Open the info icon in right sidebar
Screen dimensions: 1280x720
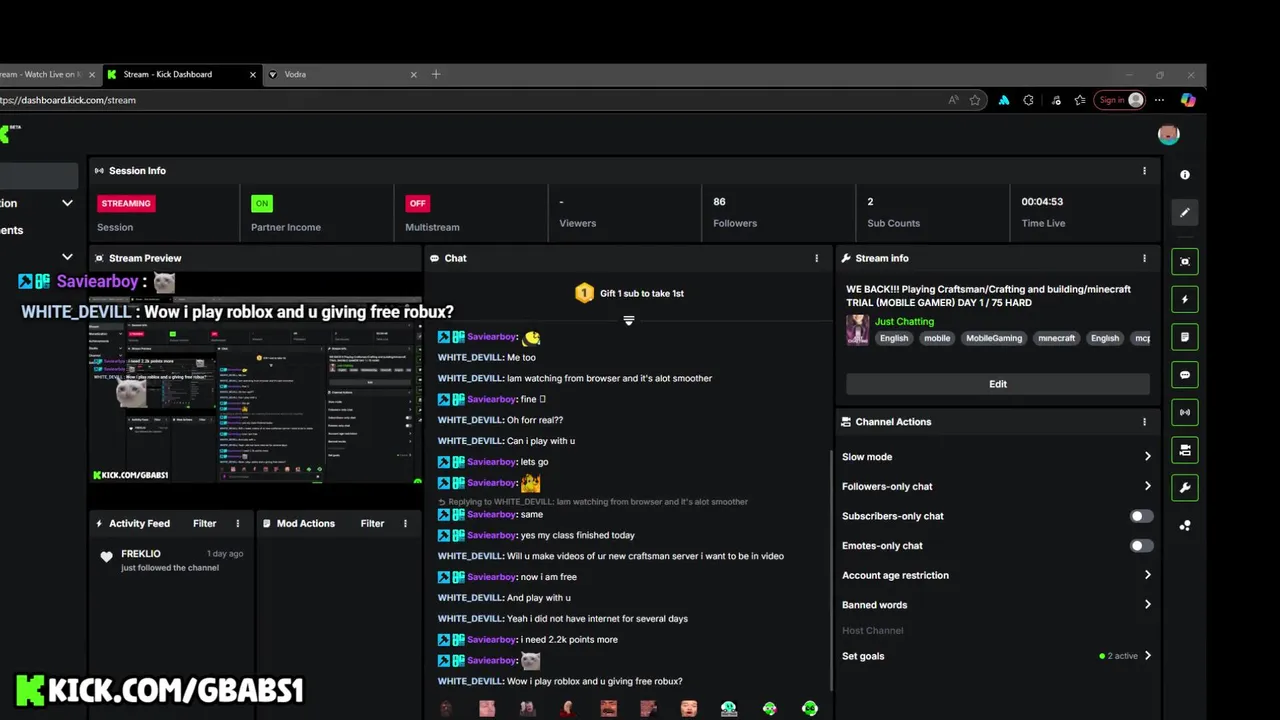(1185, 175)
